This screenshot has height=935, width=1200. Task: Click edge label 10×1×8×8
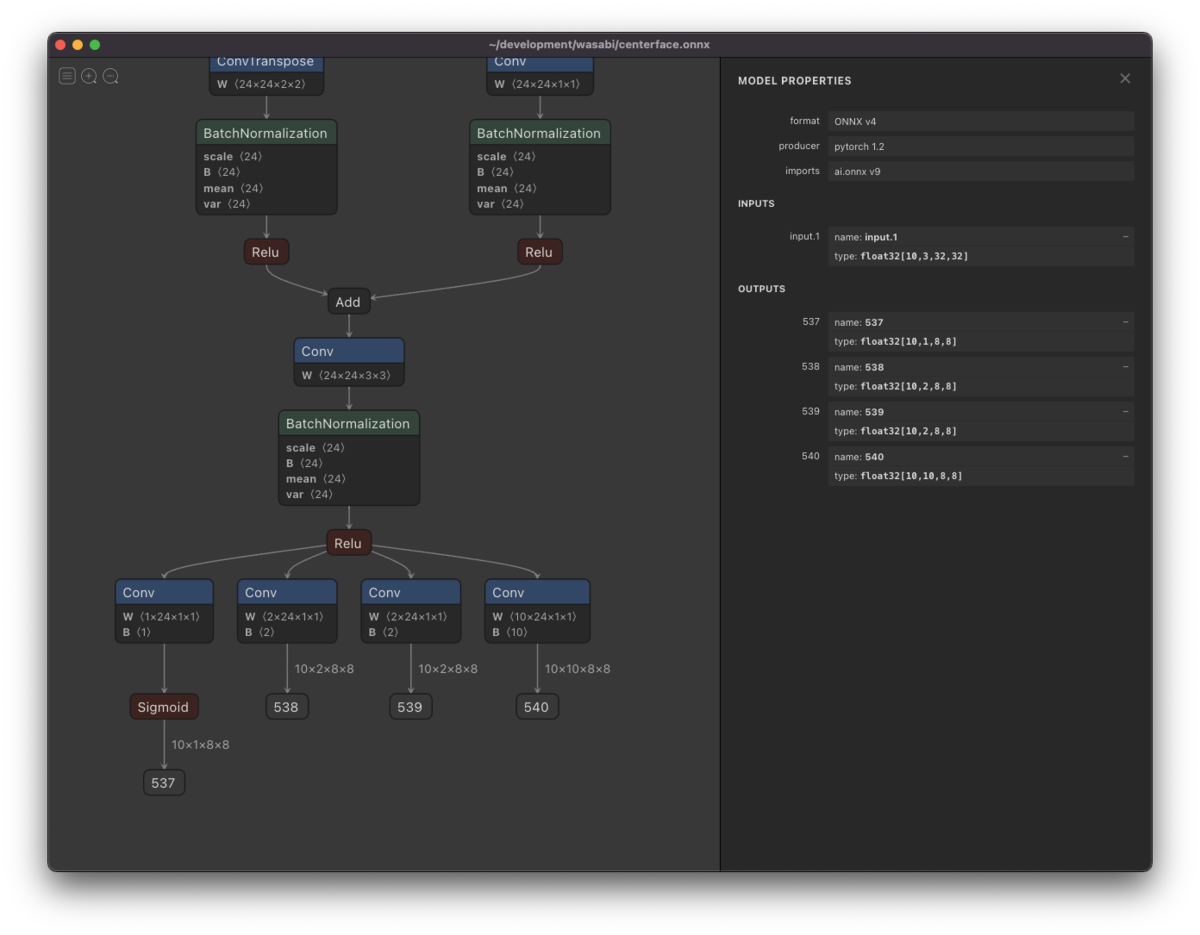point(200,745)
